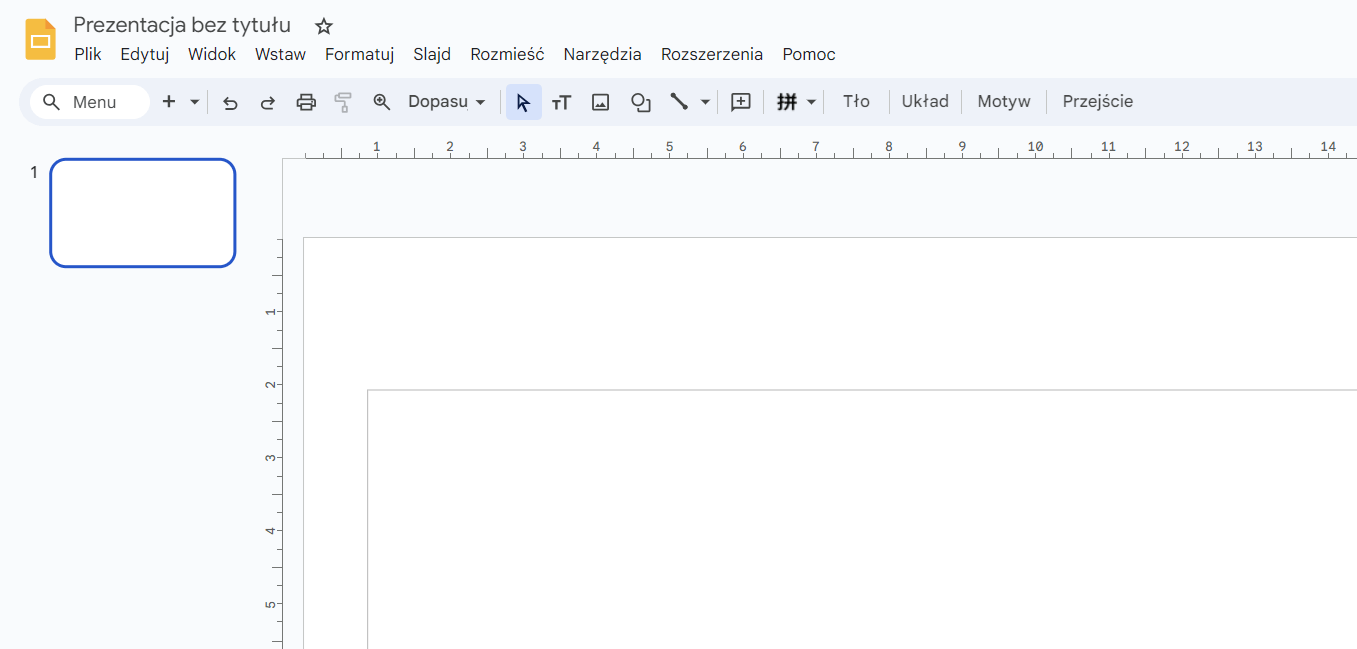Open the Narzędzia menu
Screen dimensions: 1357x649
point(602,54)
